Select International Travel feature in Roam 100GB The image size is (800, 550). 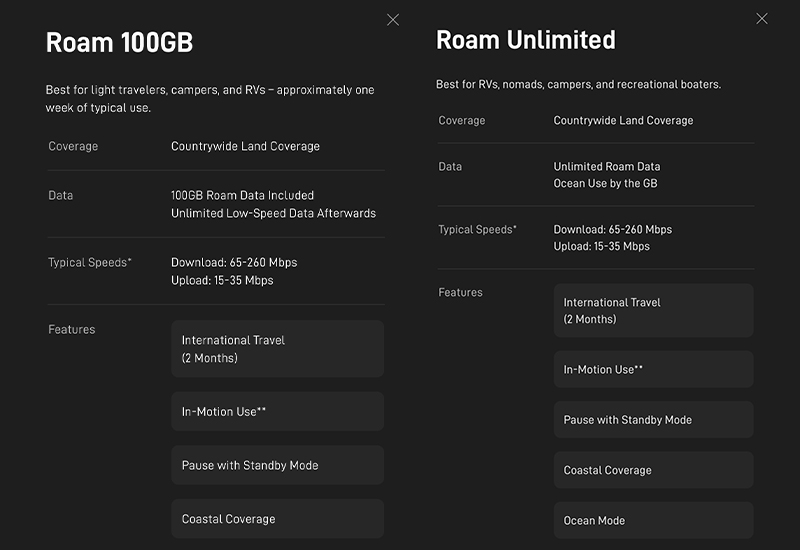pos(277,349)
